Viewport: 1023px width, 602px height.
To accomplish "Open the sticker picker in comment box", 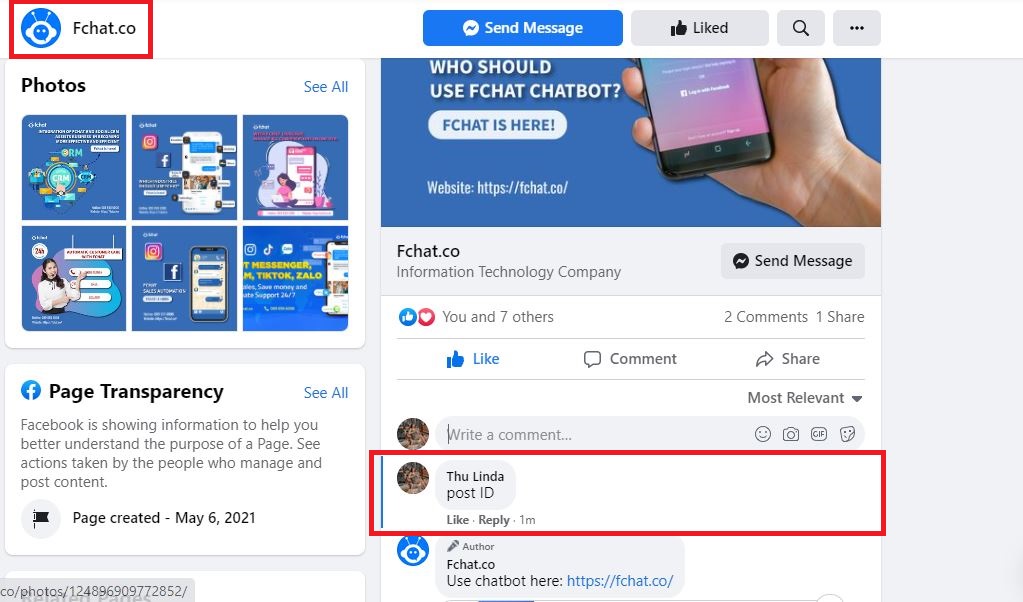I will [847, 434].
